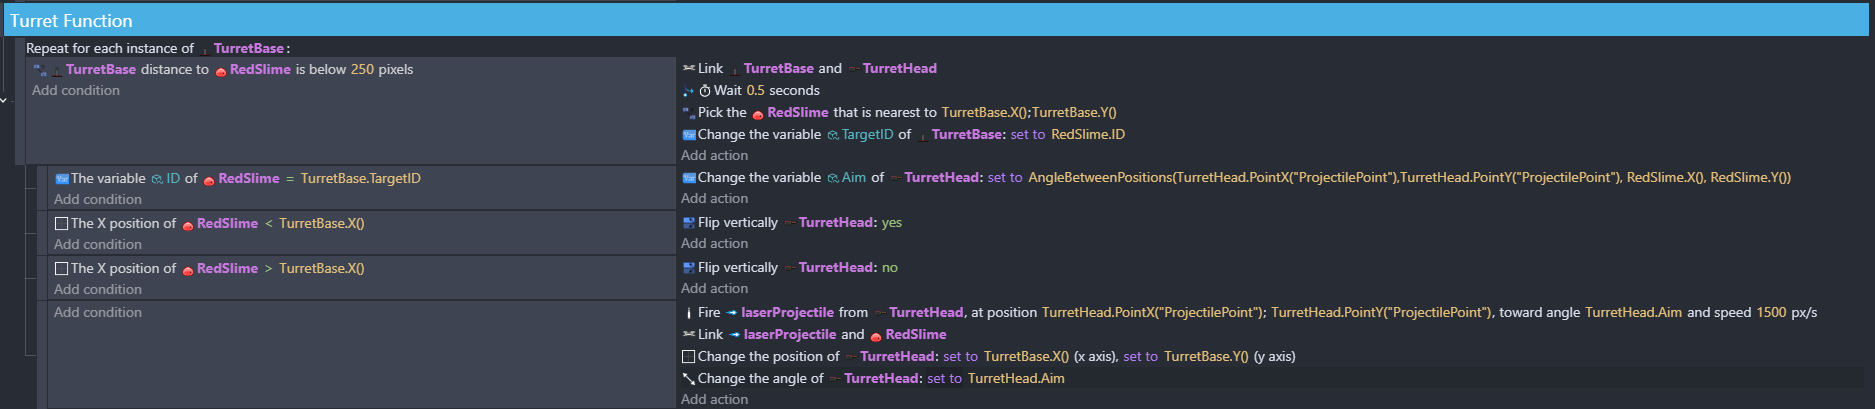Click Add action under the Change angle action
Screen dimensions: 1875x409
pyautogui.click(x=714, y=400)
